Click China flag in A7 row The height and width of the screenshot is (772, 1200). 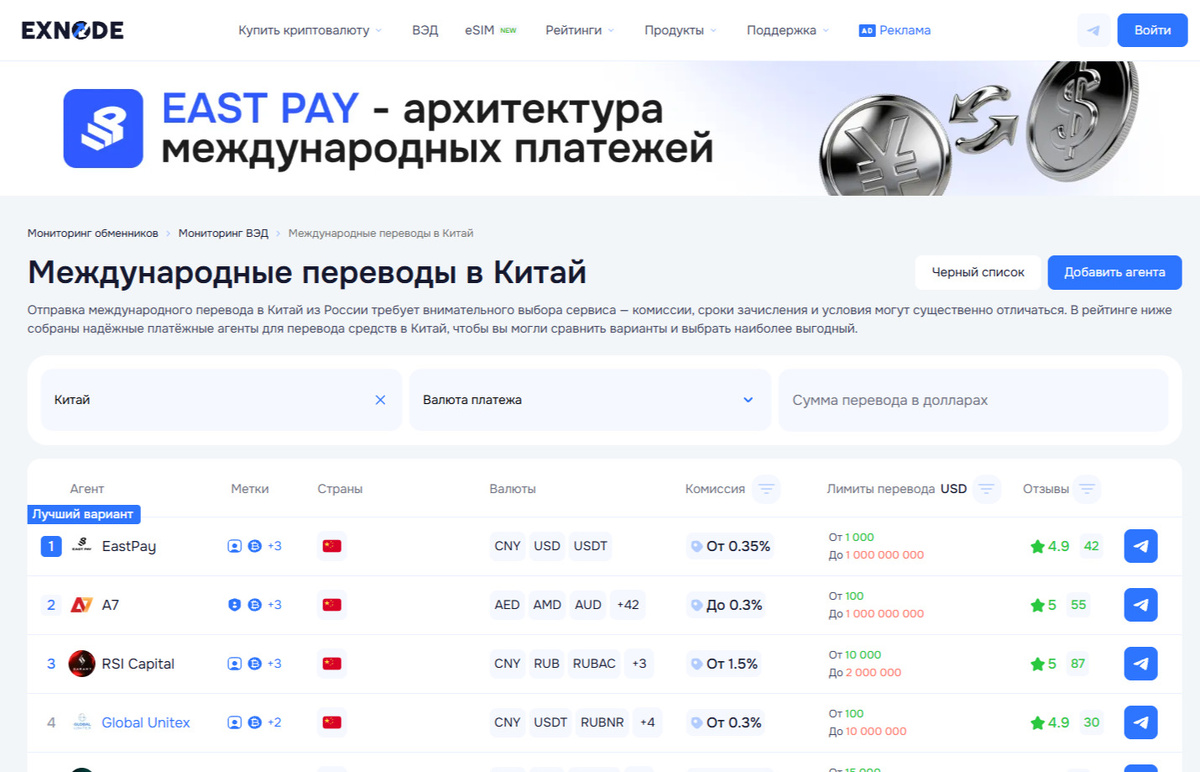tap(332, 605)
